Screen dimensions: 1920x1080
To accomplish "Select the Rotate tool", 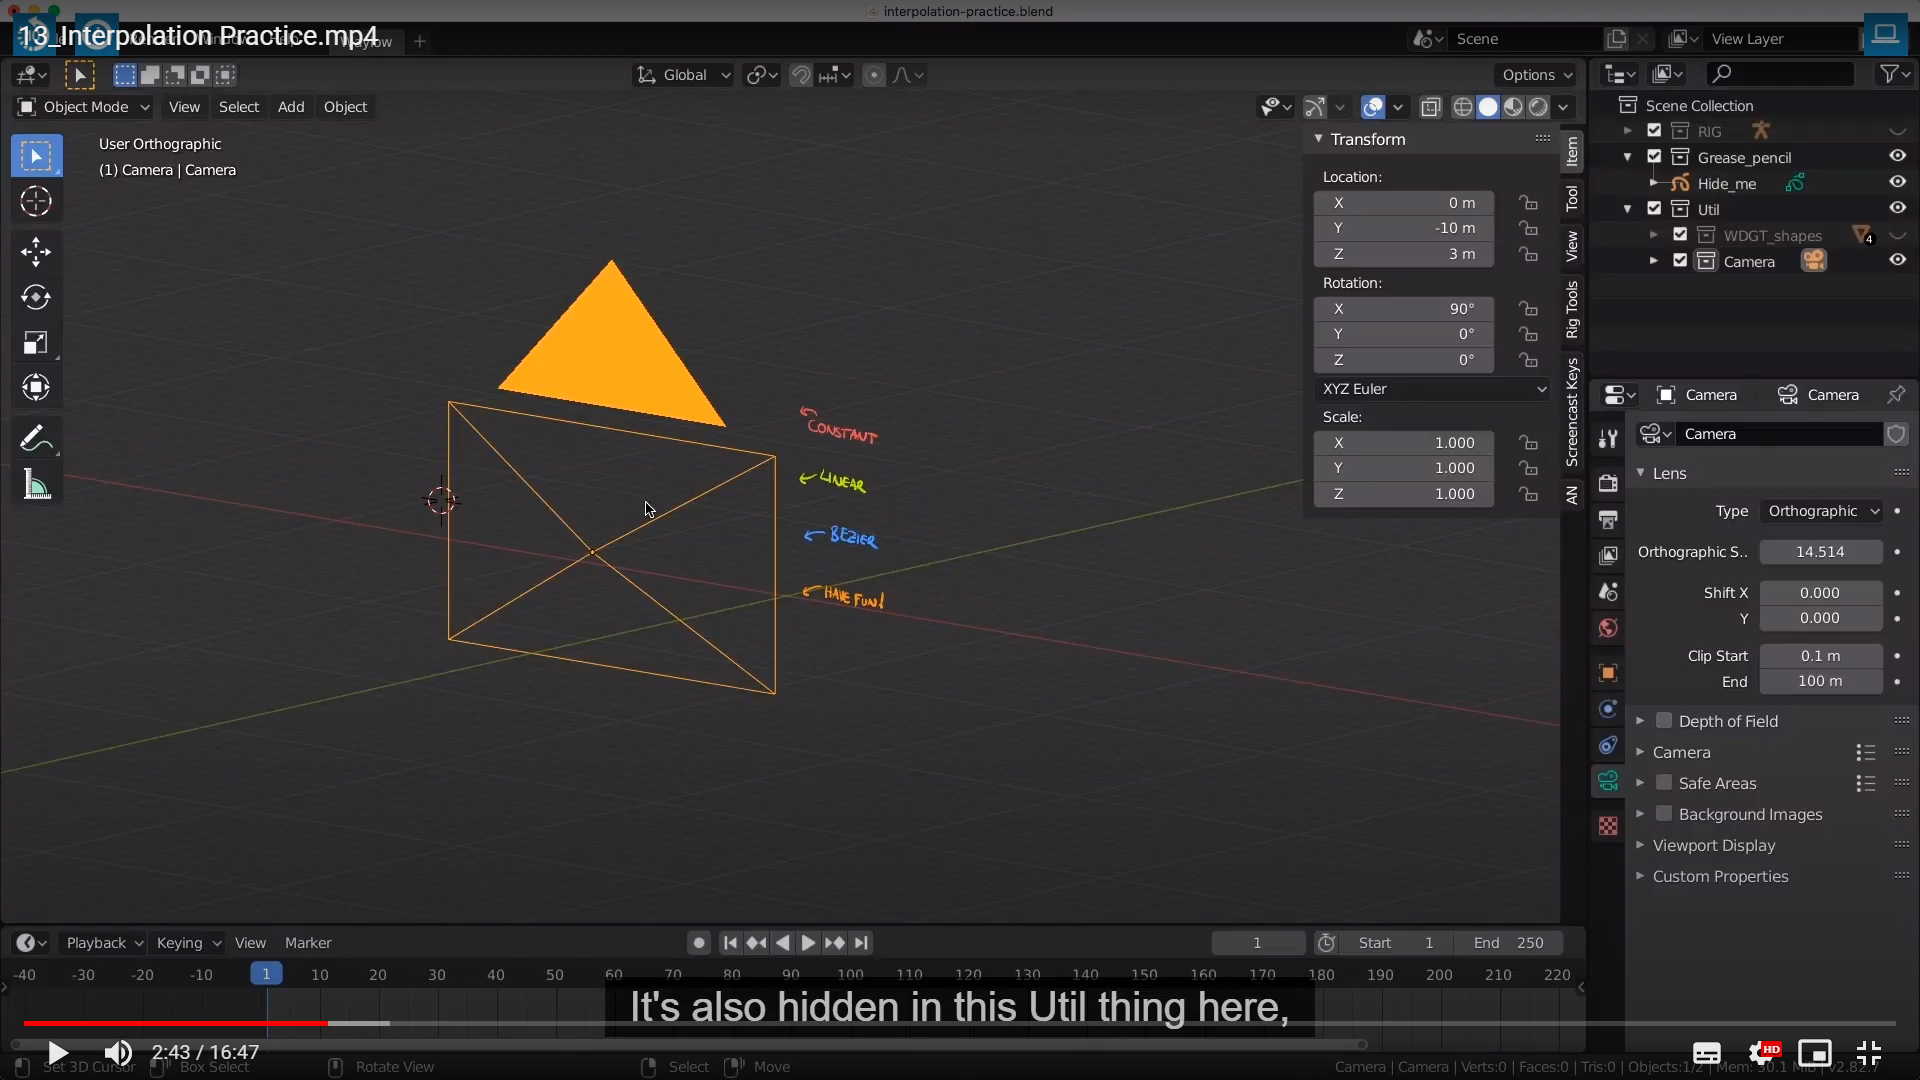I will click(x=36, y=297).
